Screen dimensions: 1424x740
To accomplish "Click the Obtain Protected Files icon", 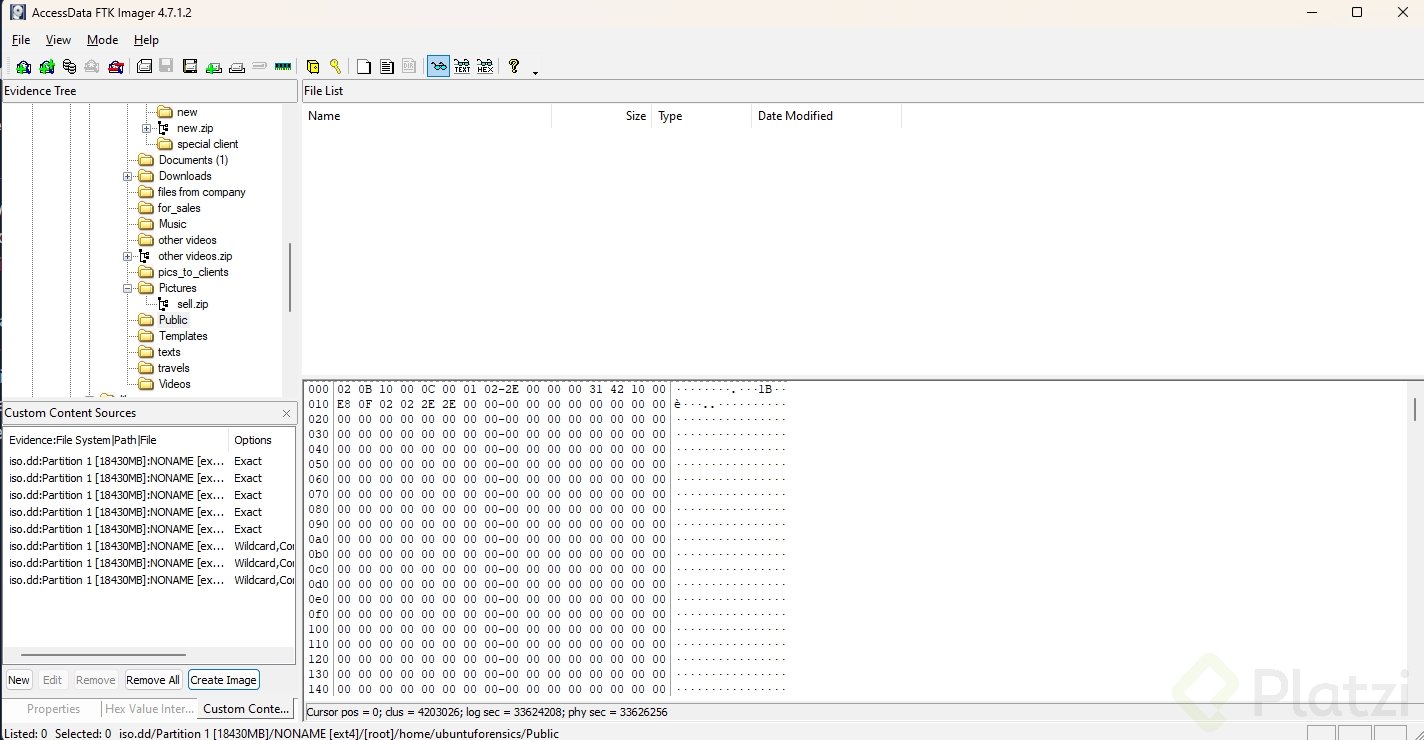I will click(313, 67).
